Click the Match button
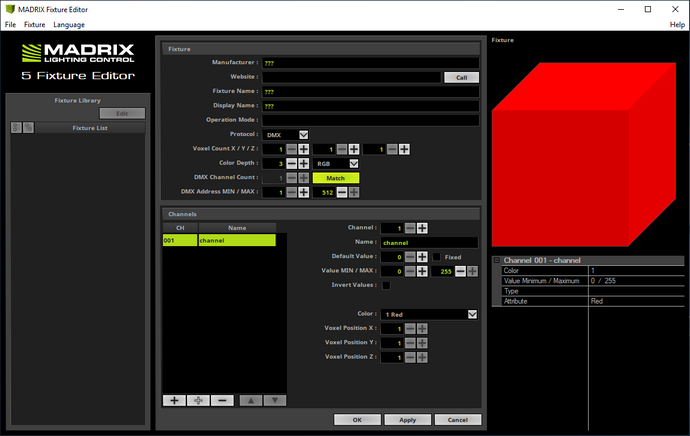Screen dimensions: 690x436 pyautogui.click(x=336, y=178)
